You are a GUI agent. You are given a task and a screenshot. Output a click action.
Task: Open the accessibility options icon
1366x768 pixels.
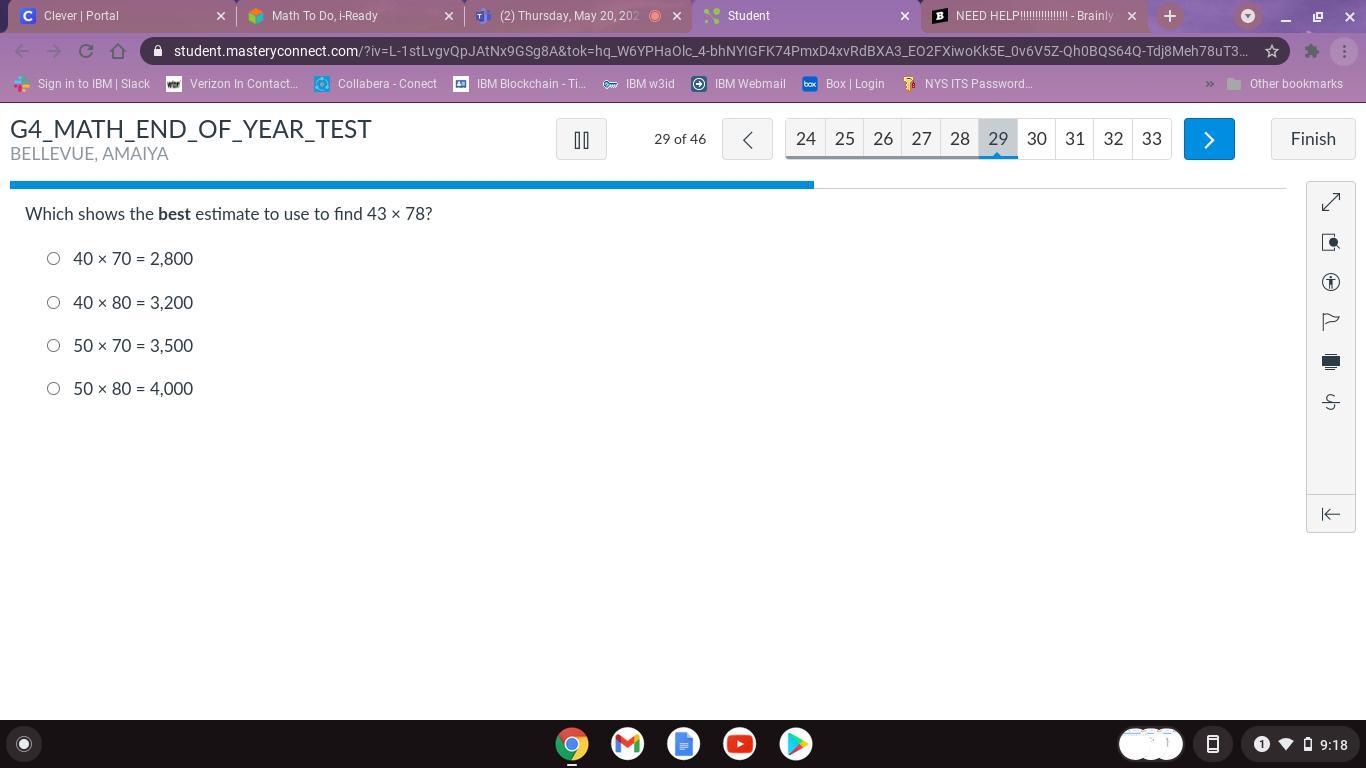pyautogui.click(x=1331, y=282)
